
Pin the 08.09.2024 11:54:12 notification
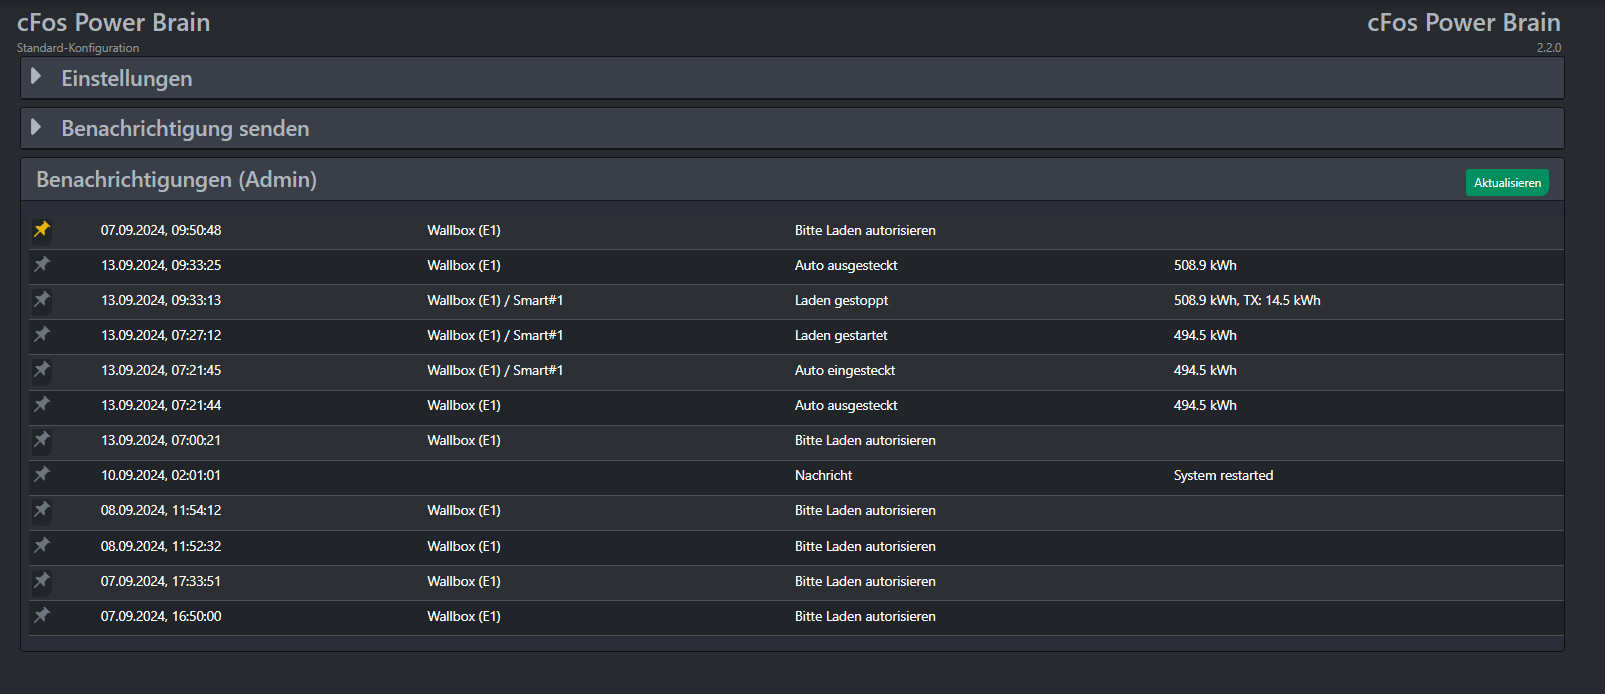(x=42, y=510)
